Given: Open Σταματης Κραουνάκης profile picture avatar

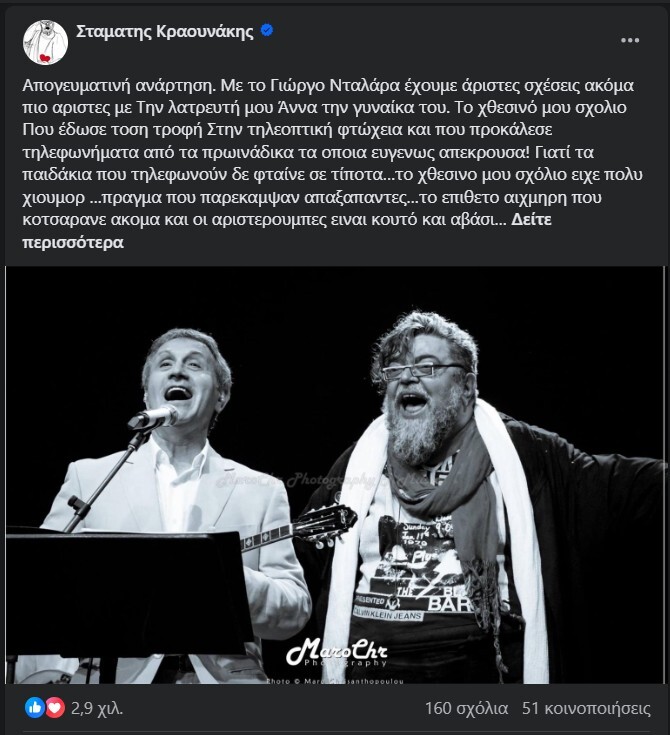Looking at the screenshot, I should pos(45,42).
